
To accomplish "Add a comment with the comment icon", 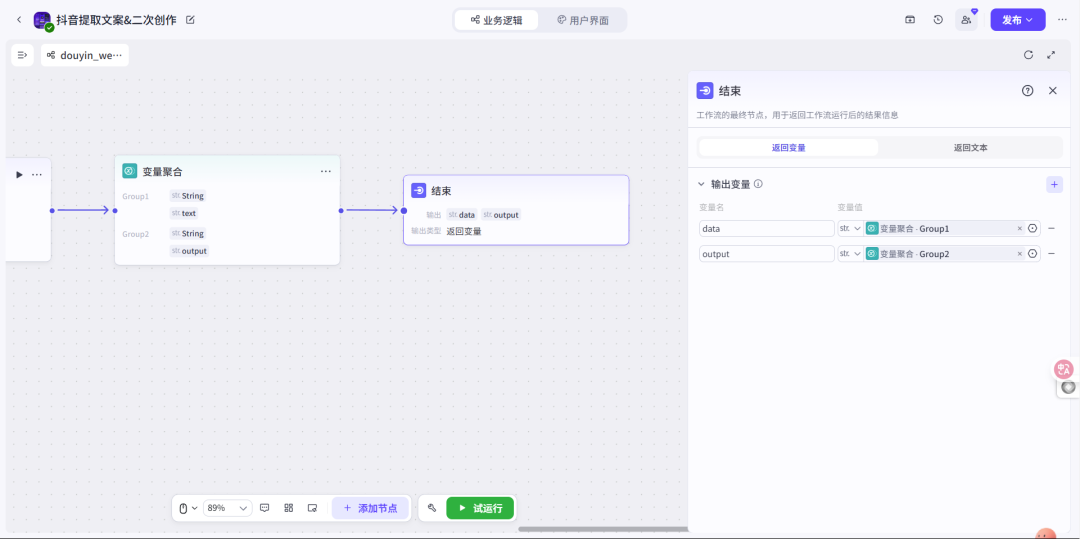I will tap(264, 508).
